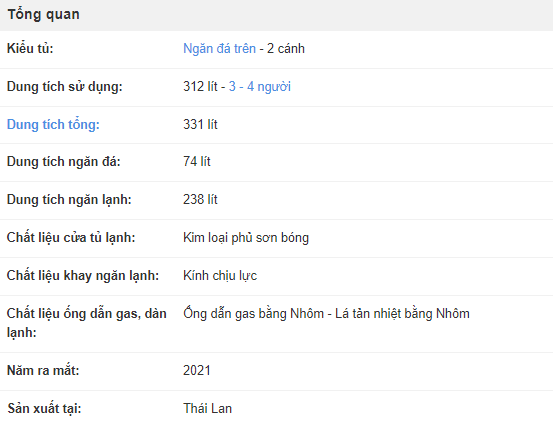This screenshot has height=426, width=553.
Task: Open the "Ngăn đá trên" link
Action: [219, 49]
